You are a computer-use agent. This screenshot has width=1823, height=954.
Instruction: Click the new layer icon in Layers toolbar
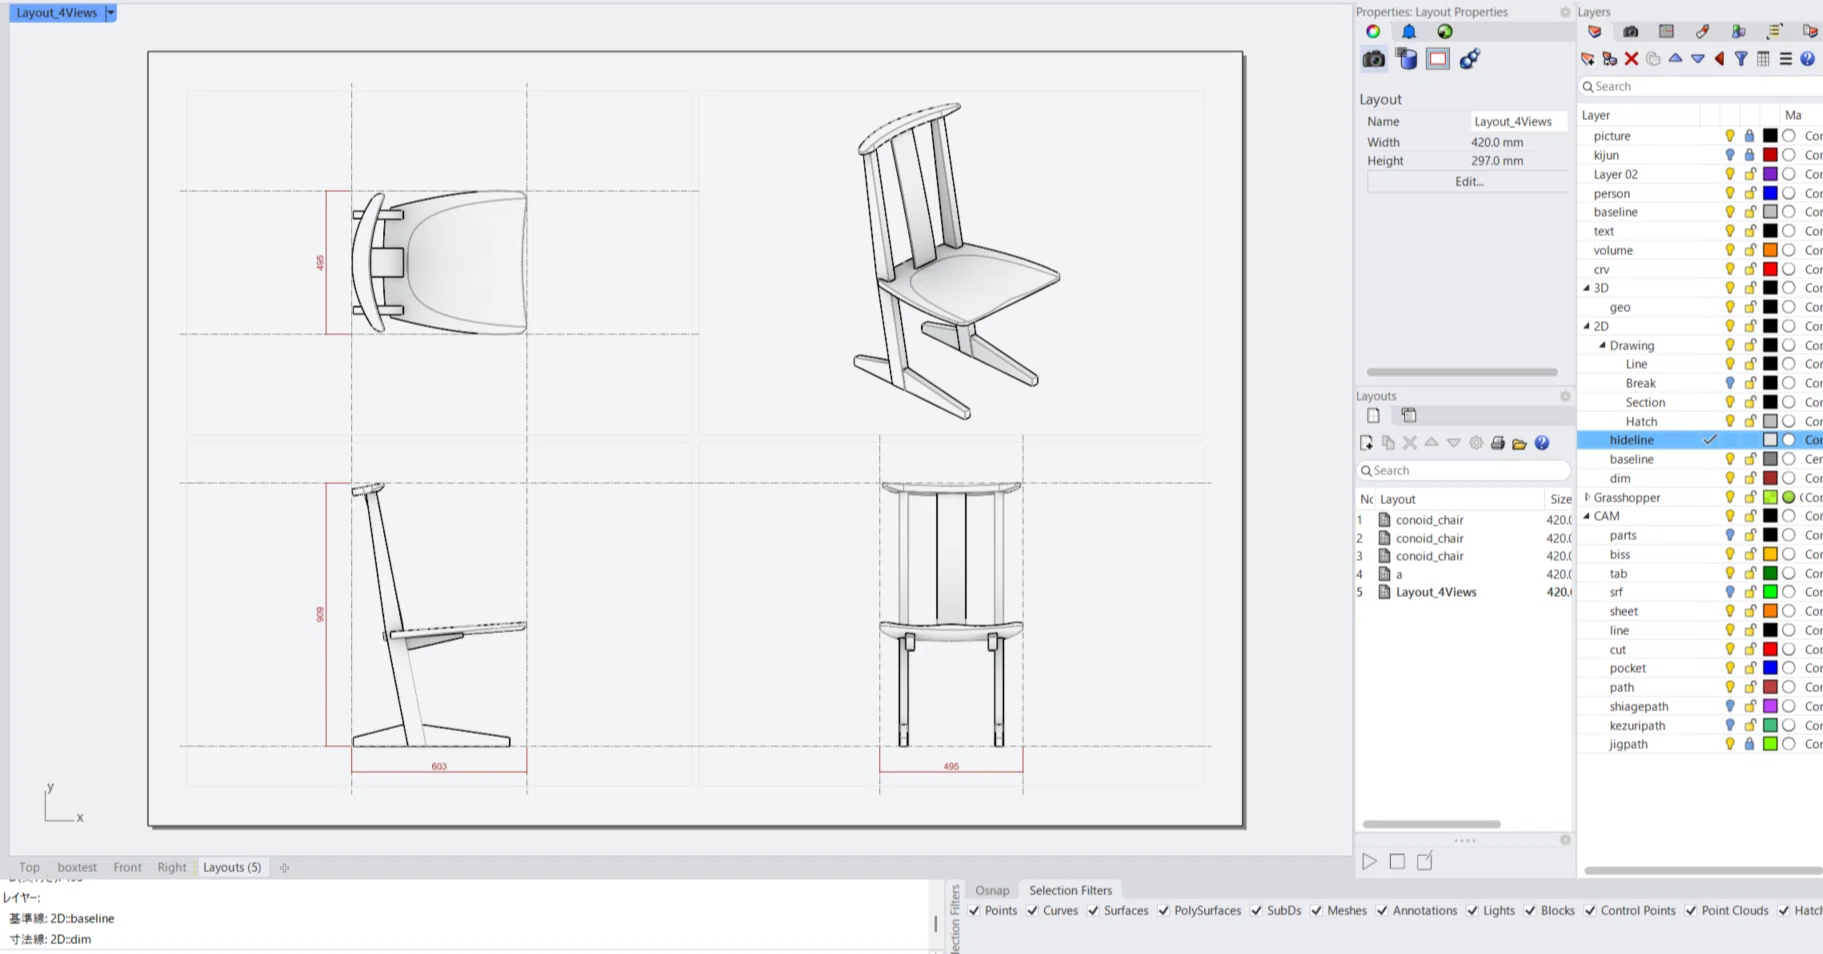point(1588,59)
